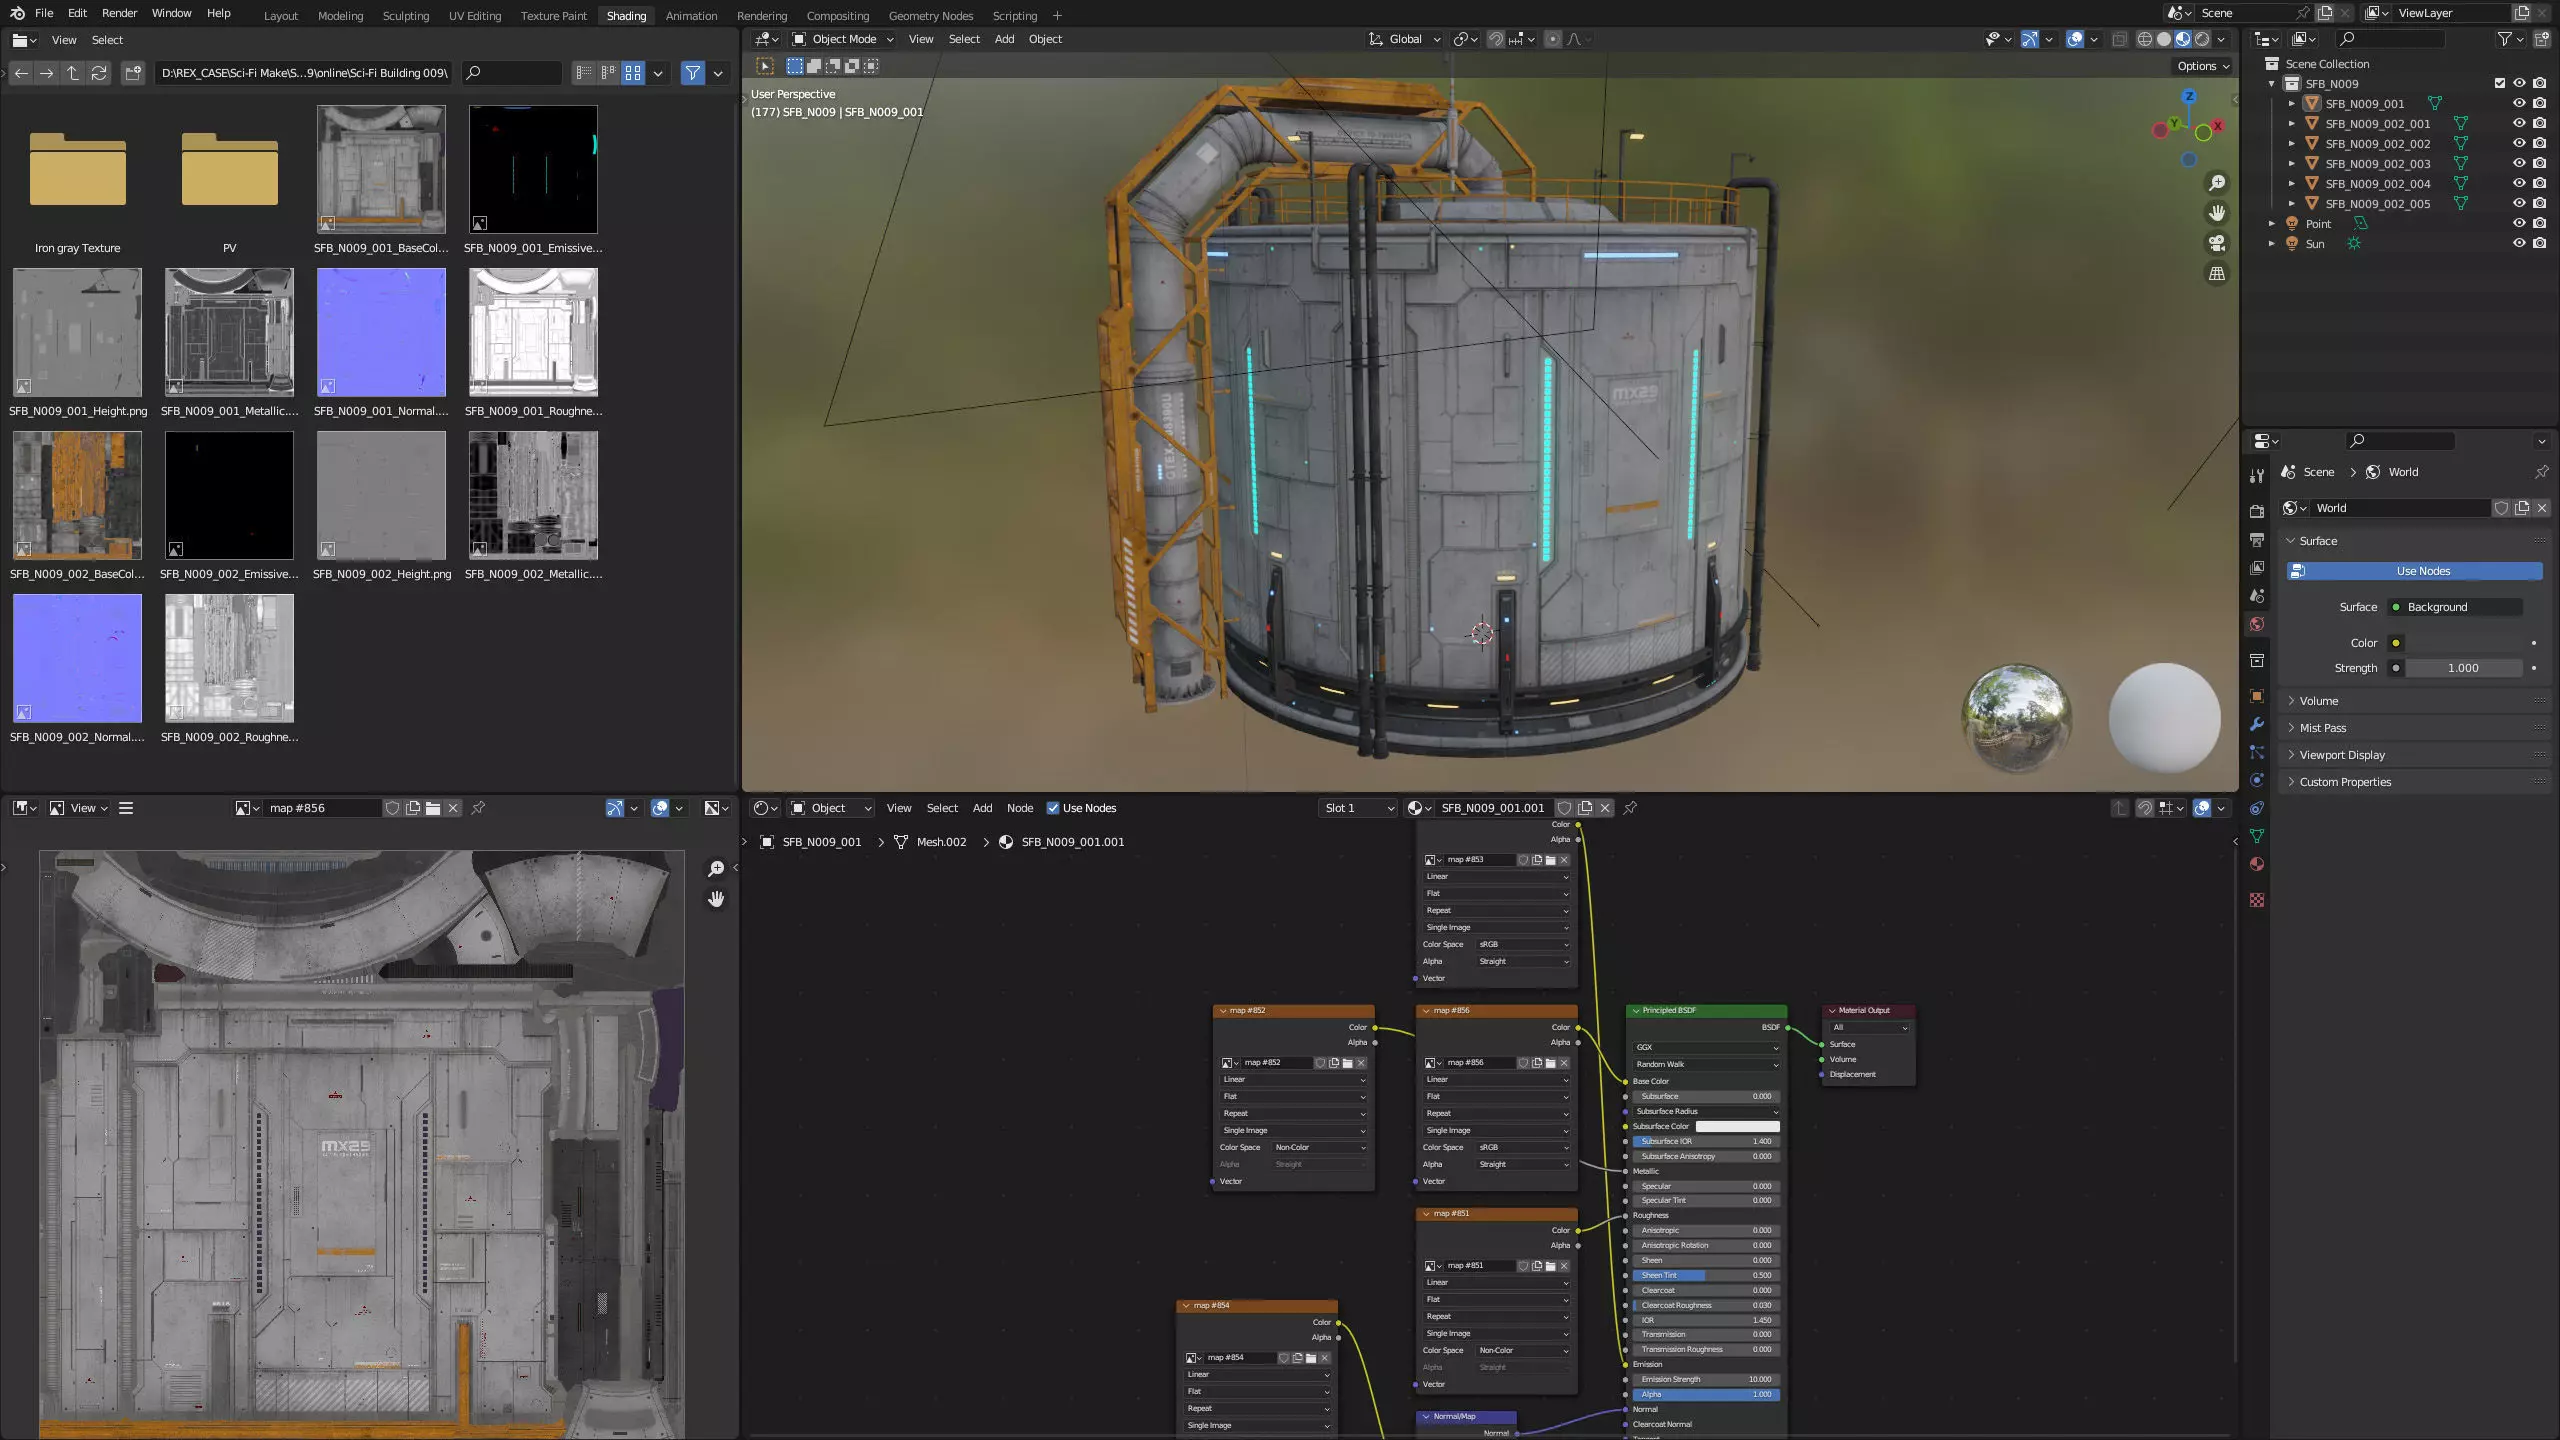The height and width of the screenshot is (1440, 2560).
Task: Click the Subsurface Color white swatch
Action: pos(1737,1126)
